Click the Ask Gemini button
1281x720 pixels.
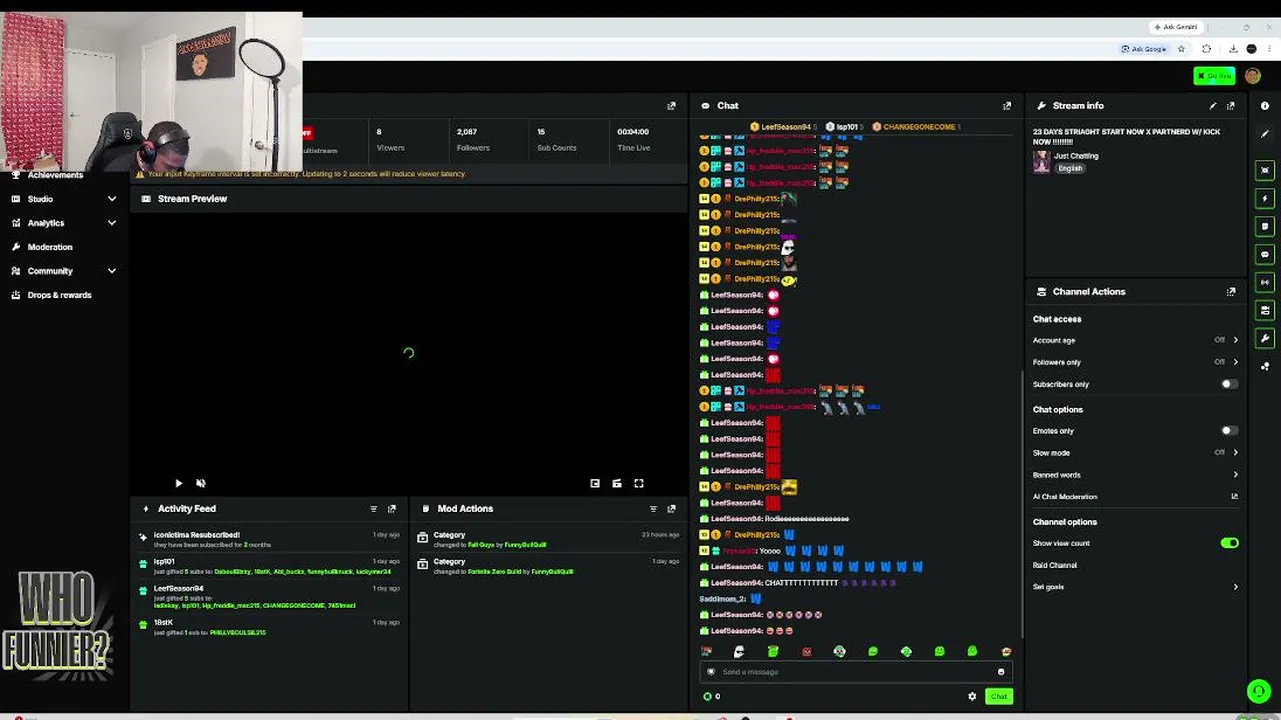[1175, 27]
